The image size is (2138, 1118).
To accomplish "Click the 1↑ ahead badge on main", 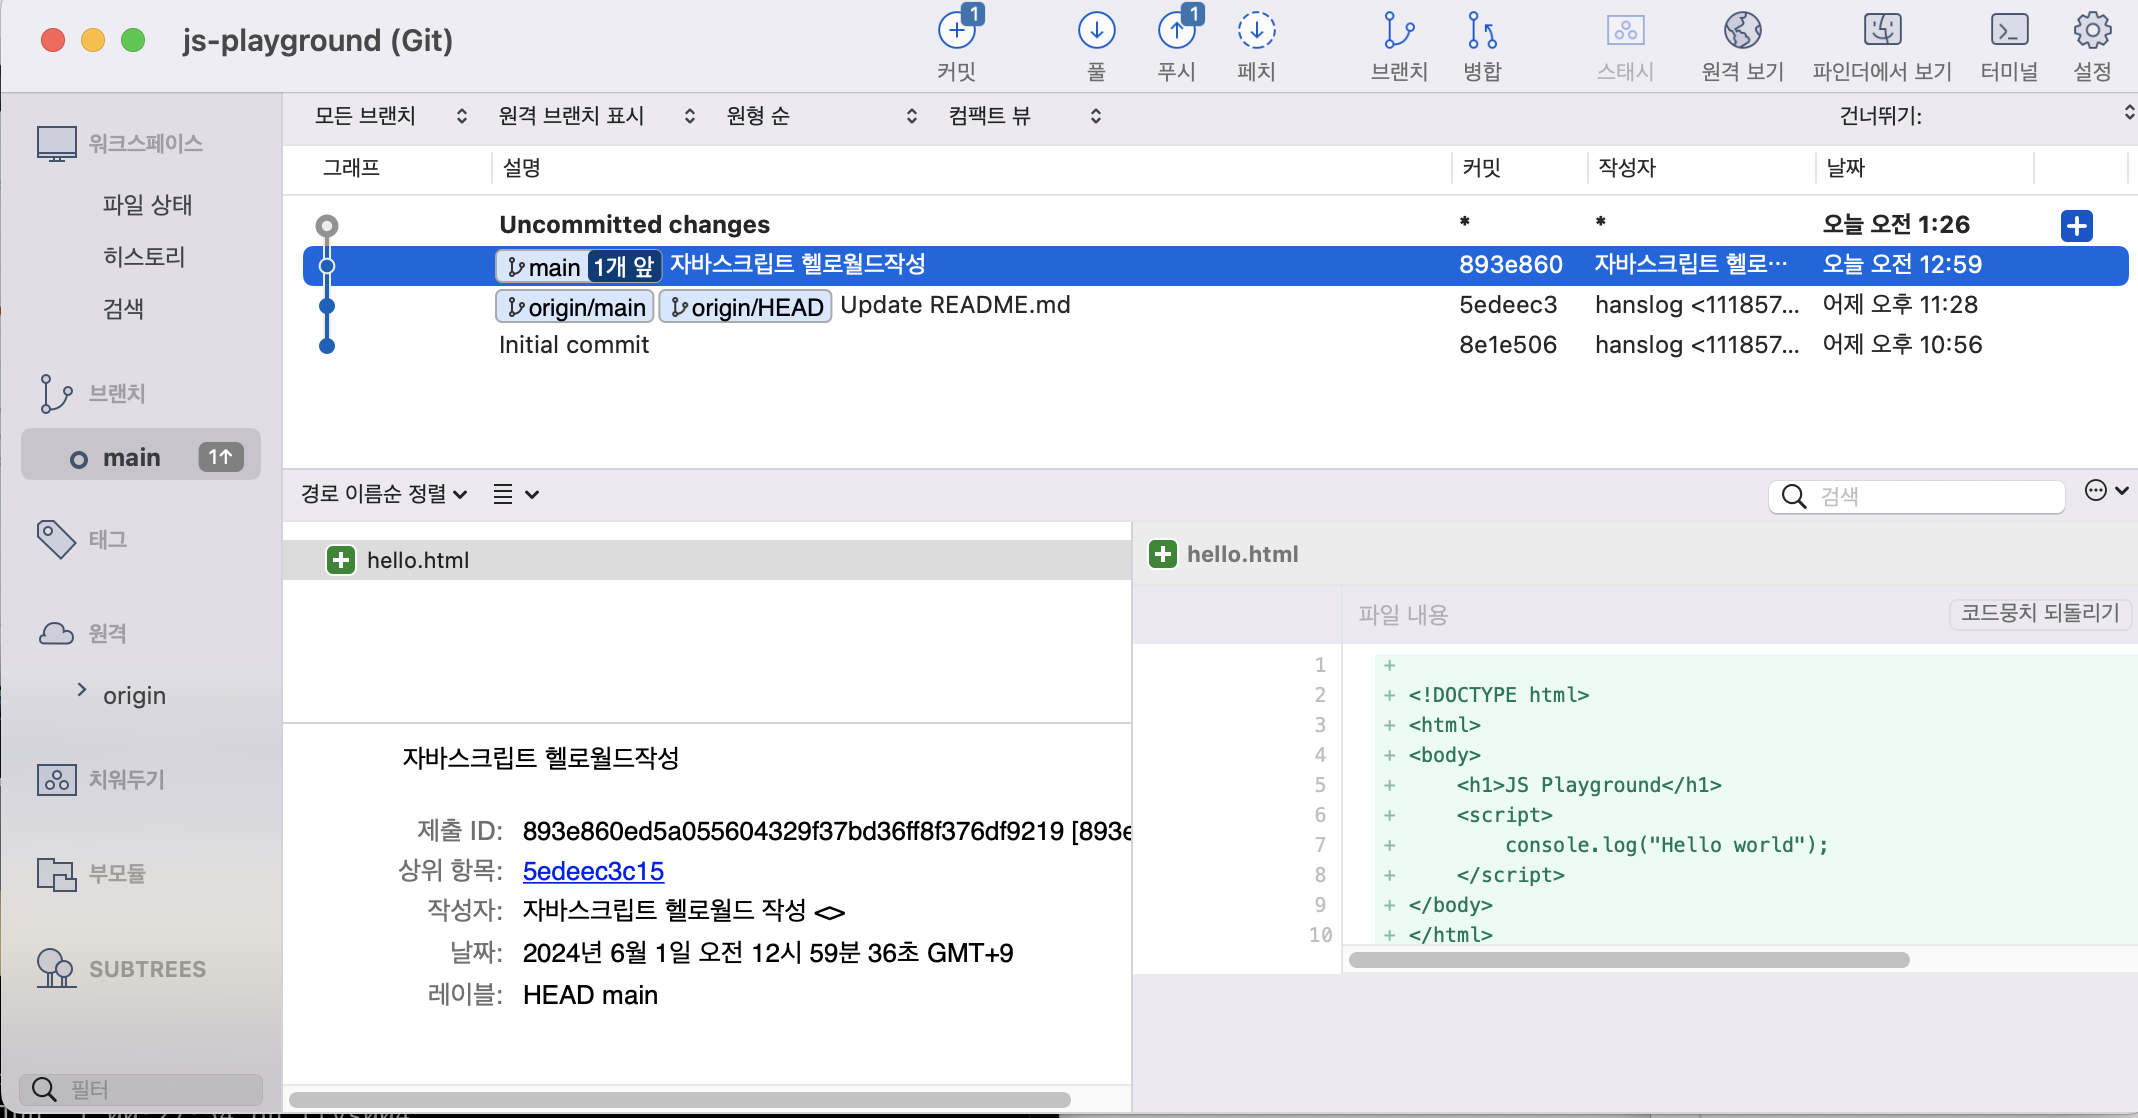I will 221,457.
